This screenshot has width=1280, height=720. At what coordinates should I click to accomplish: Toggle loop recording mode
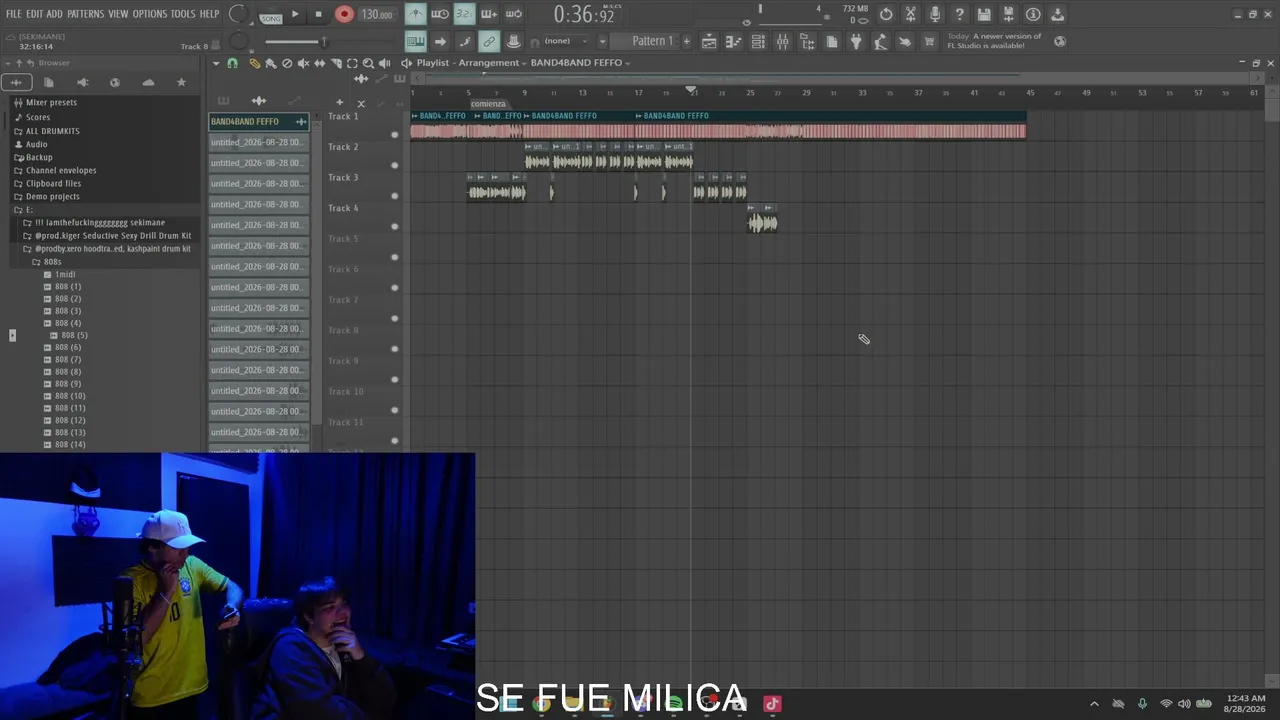[514, 14]
